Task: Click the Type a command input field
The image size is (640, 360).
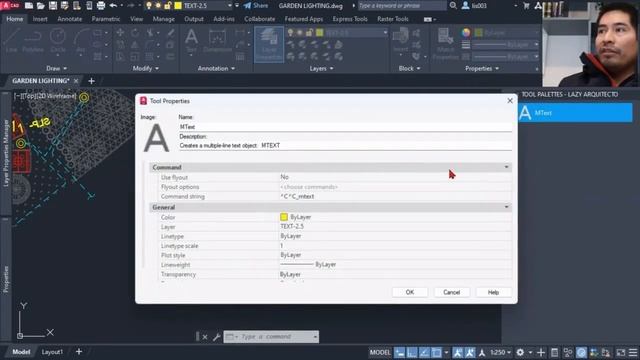Action: click(271, 337)
